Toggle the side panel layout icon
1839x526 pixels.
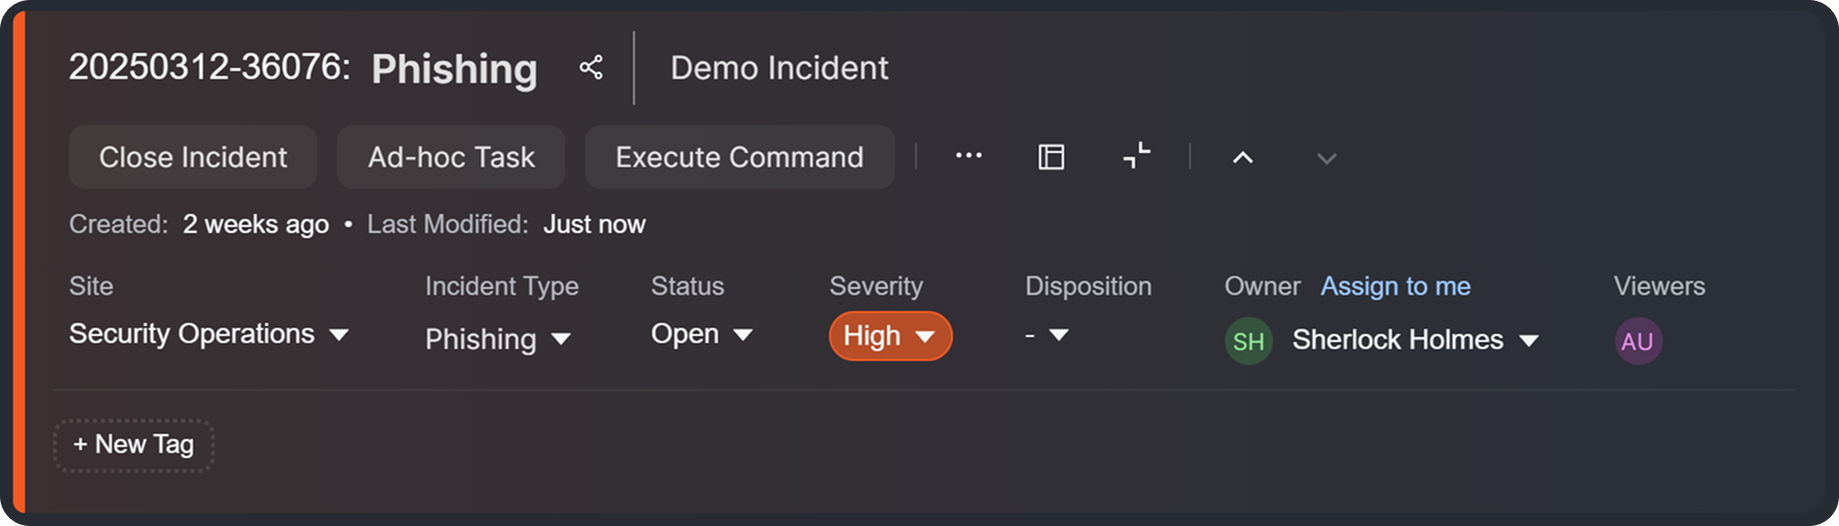(1051, 157)
